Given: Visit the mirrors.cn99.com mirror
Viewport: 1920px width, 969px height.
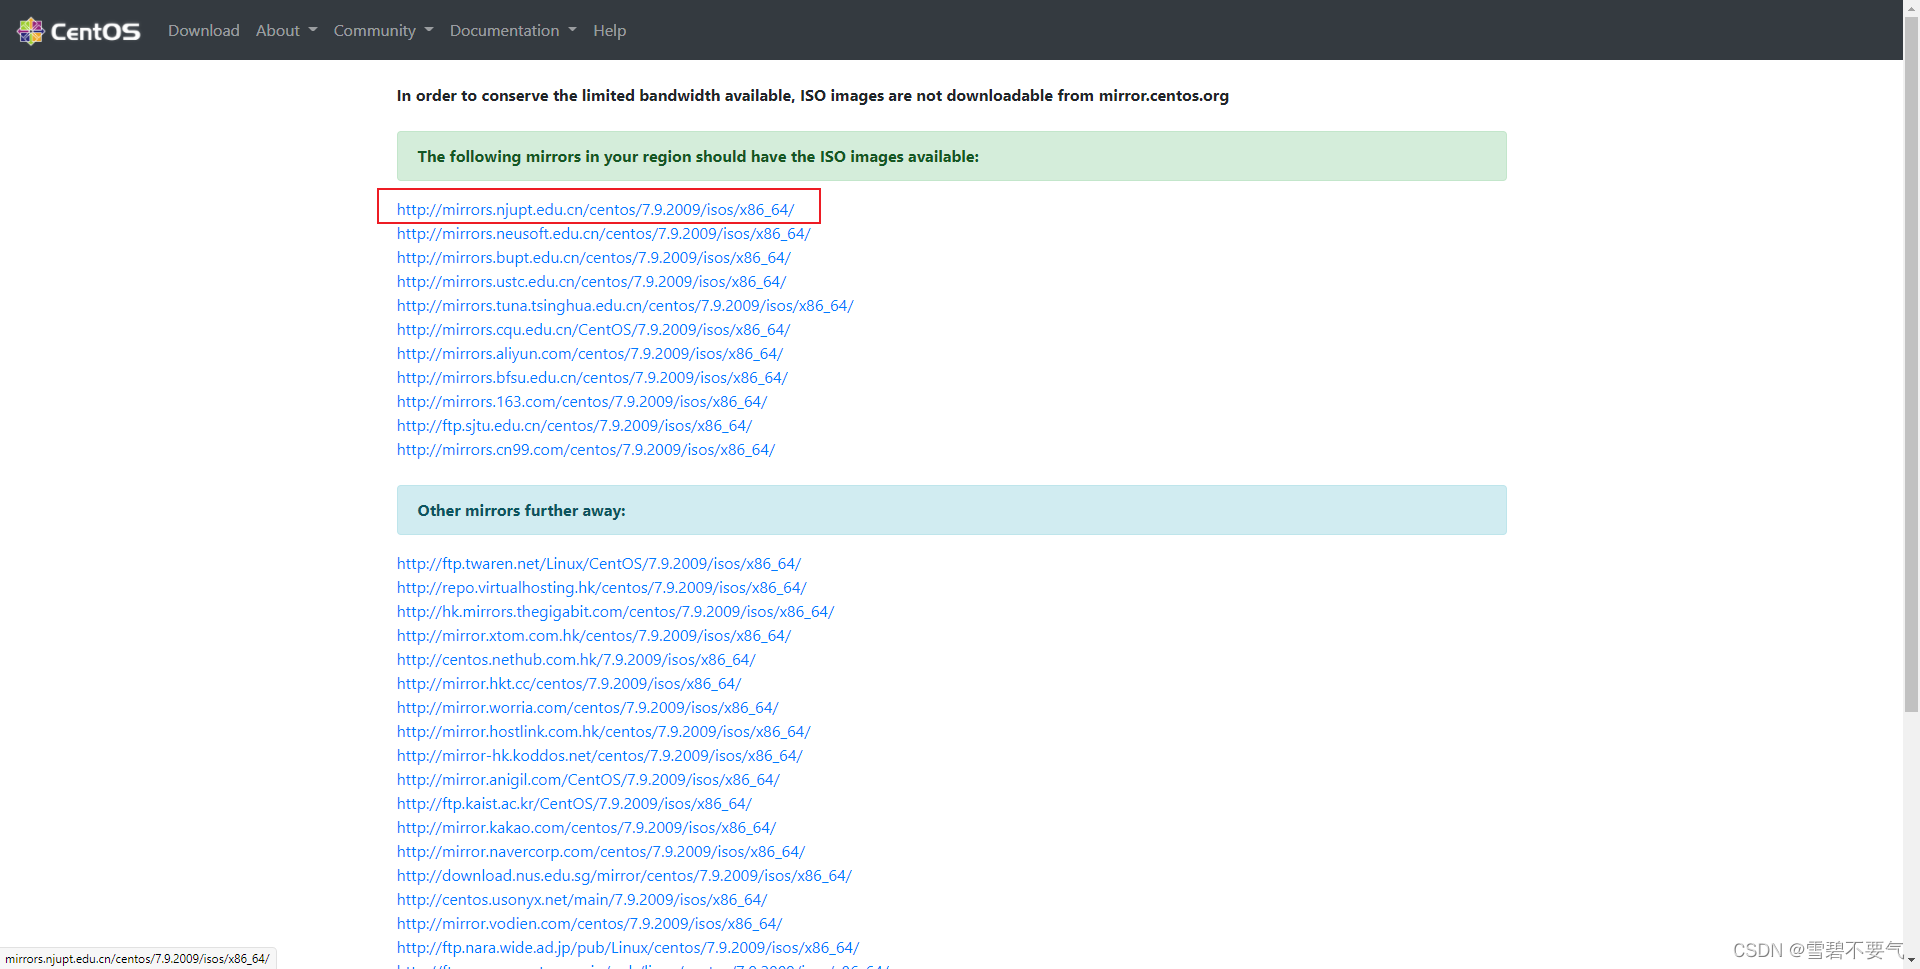Looking at the screenshot, I should [586, 450].
